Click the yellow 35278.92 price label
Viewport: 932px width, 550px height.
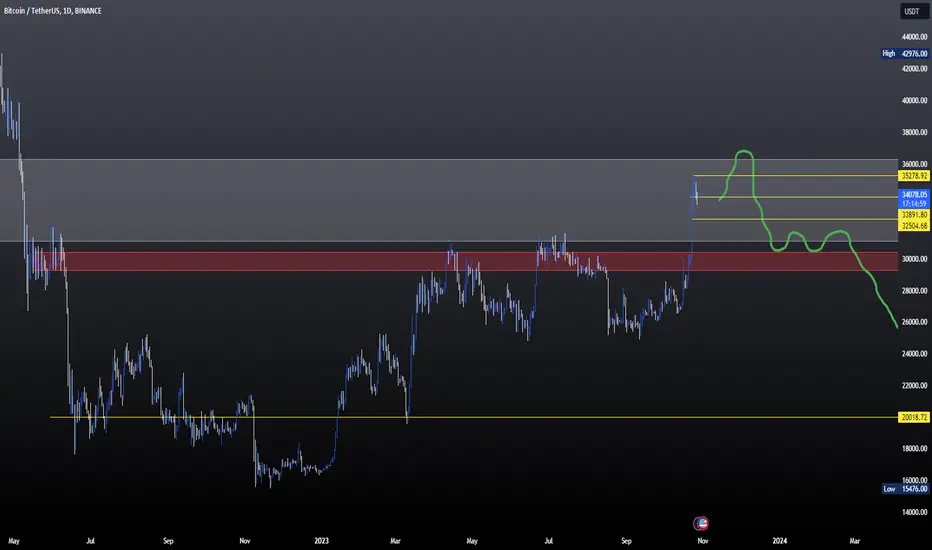tap(914, 175)
